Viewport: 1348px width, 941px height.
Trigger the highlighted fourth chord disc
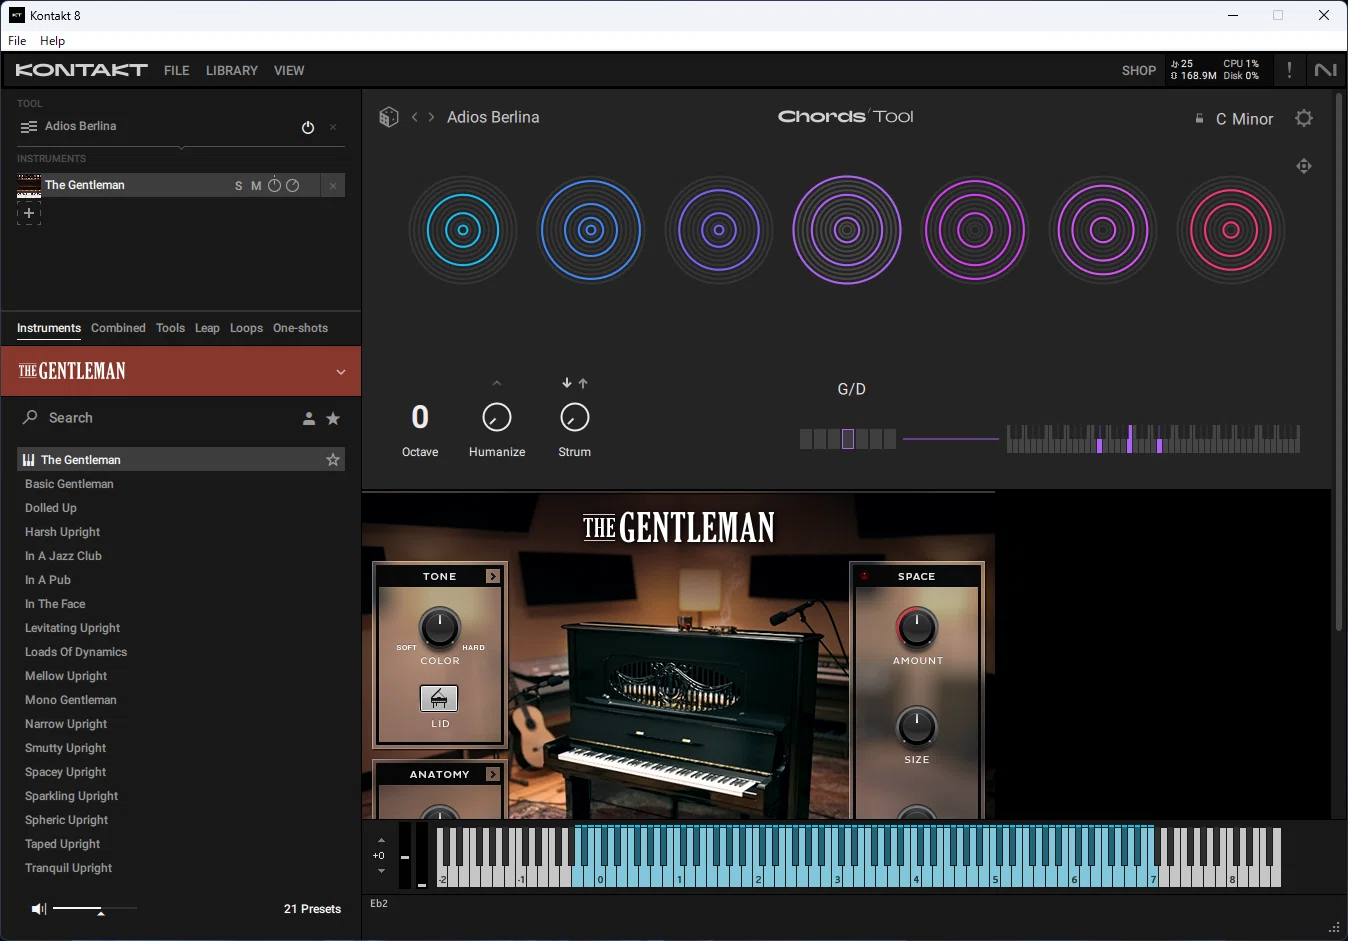[x=847, y=230]
